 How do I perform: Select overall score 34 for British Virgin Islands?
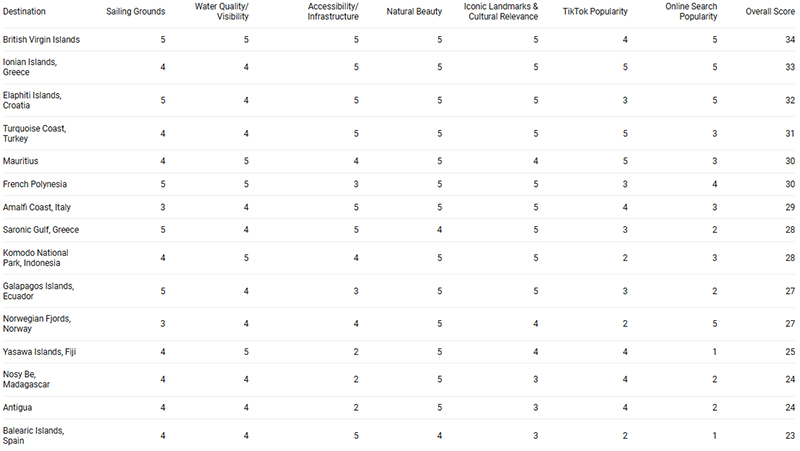click(790, 39)
